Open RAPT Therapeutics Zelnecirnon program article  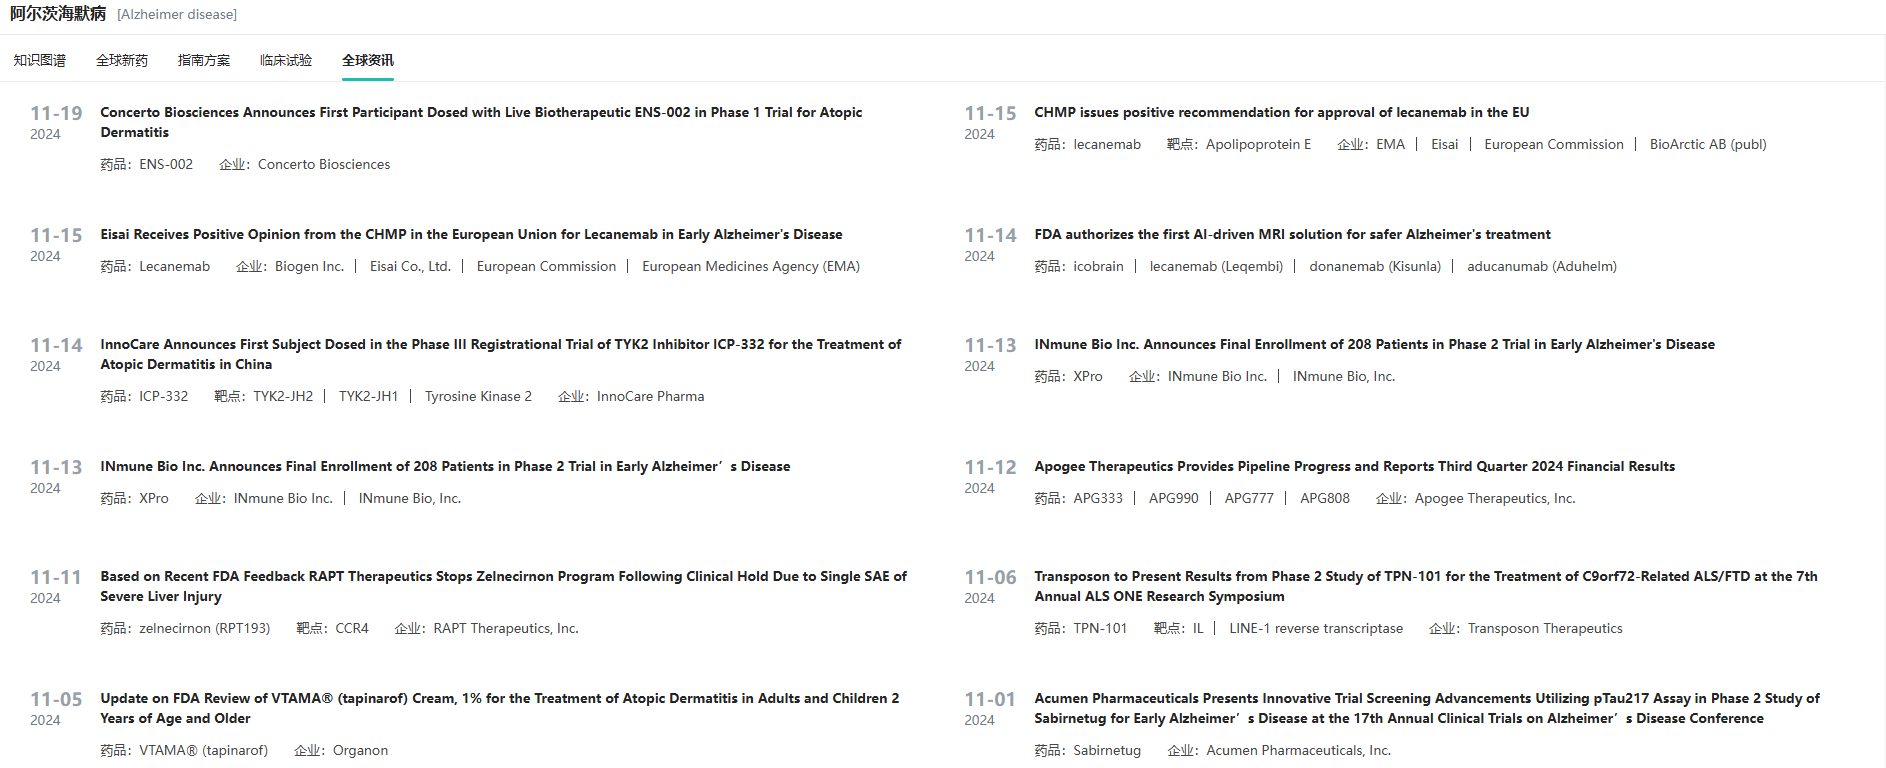point(503,577)
